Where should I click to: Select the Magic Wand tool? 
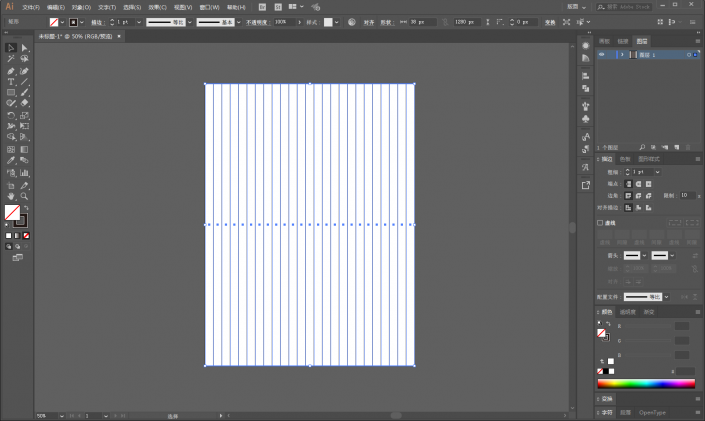point(11,59)
